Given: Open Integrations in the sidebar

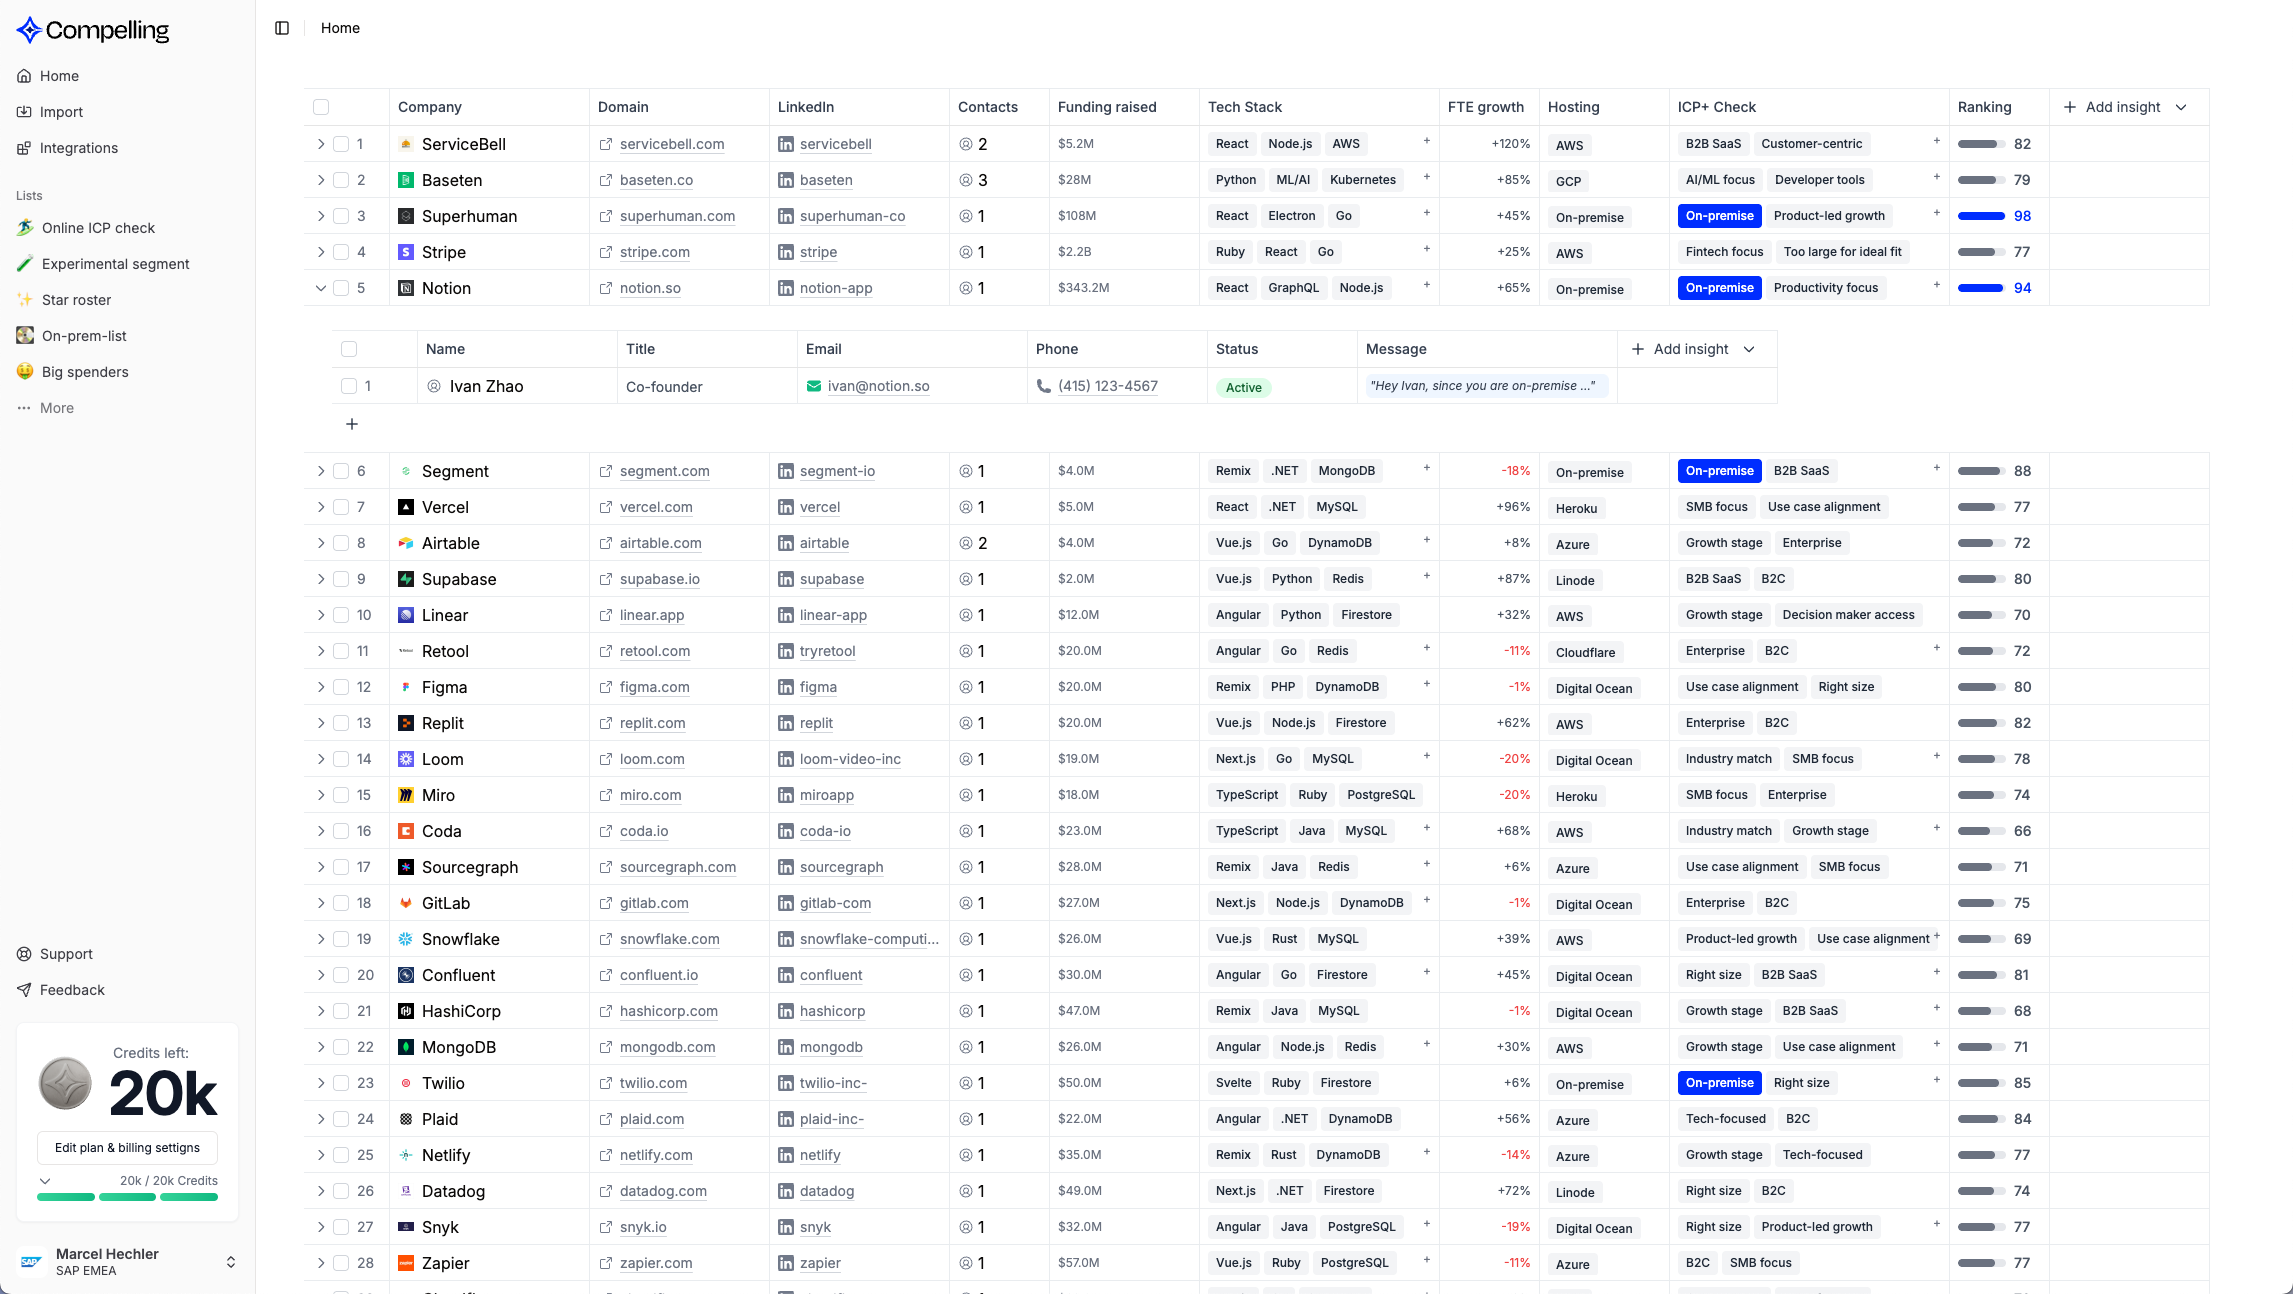Looking at the screenshot, I should pos(78,148).
